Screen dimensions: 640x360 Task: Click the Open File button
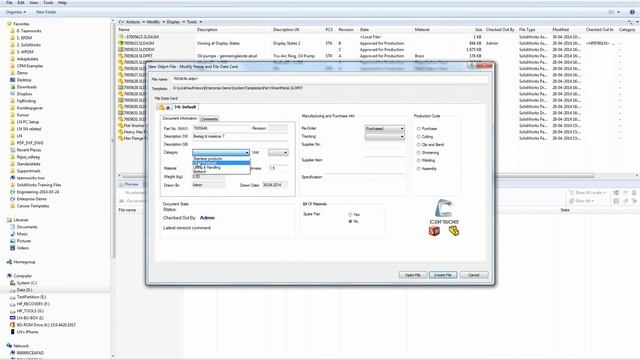click(x=413, y=275)
